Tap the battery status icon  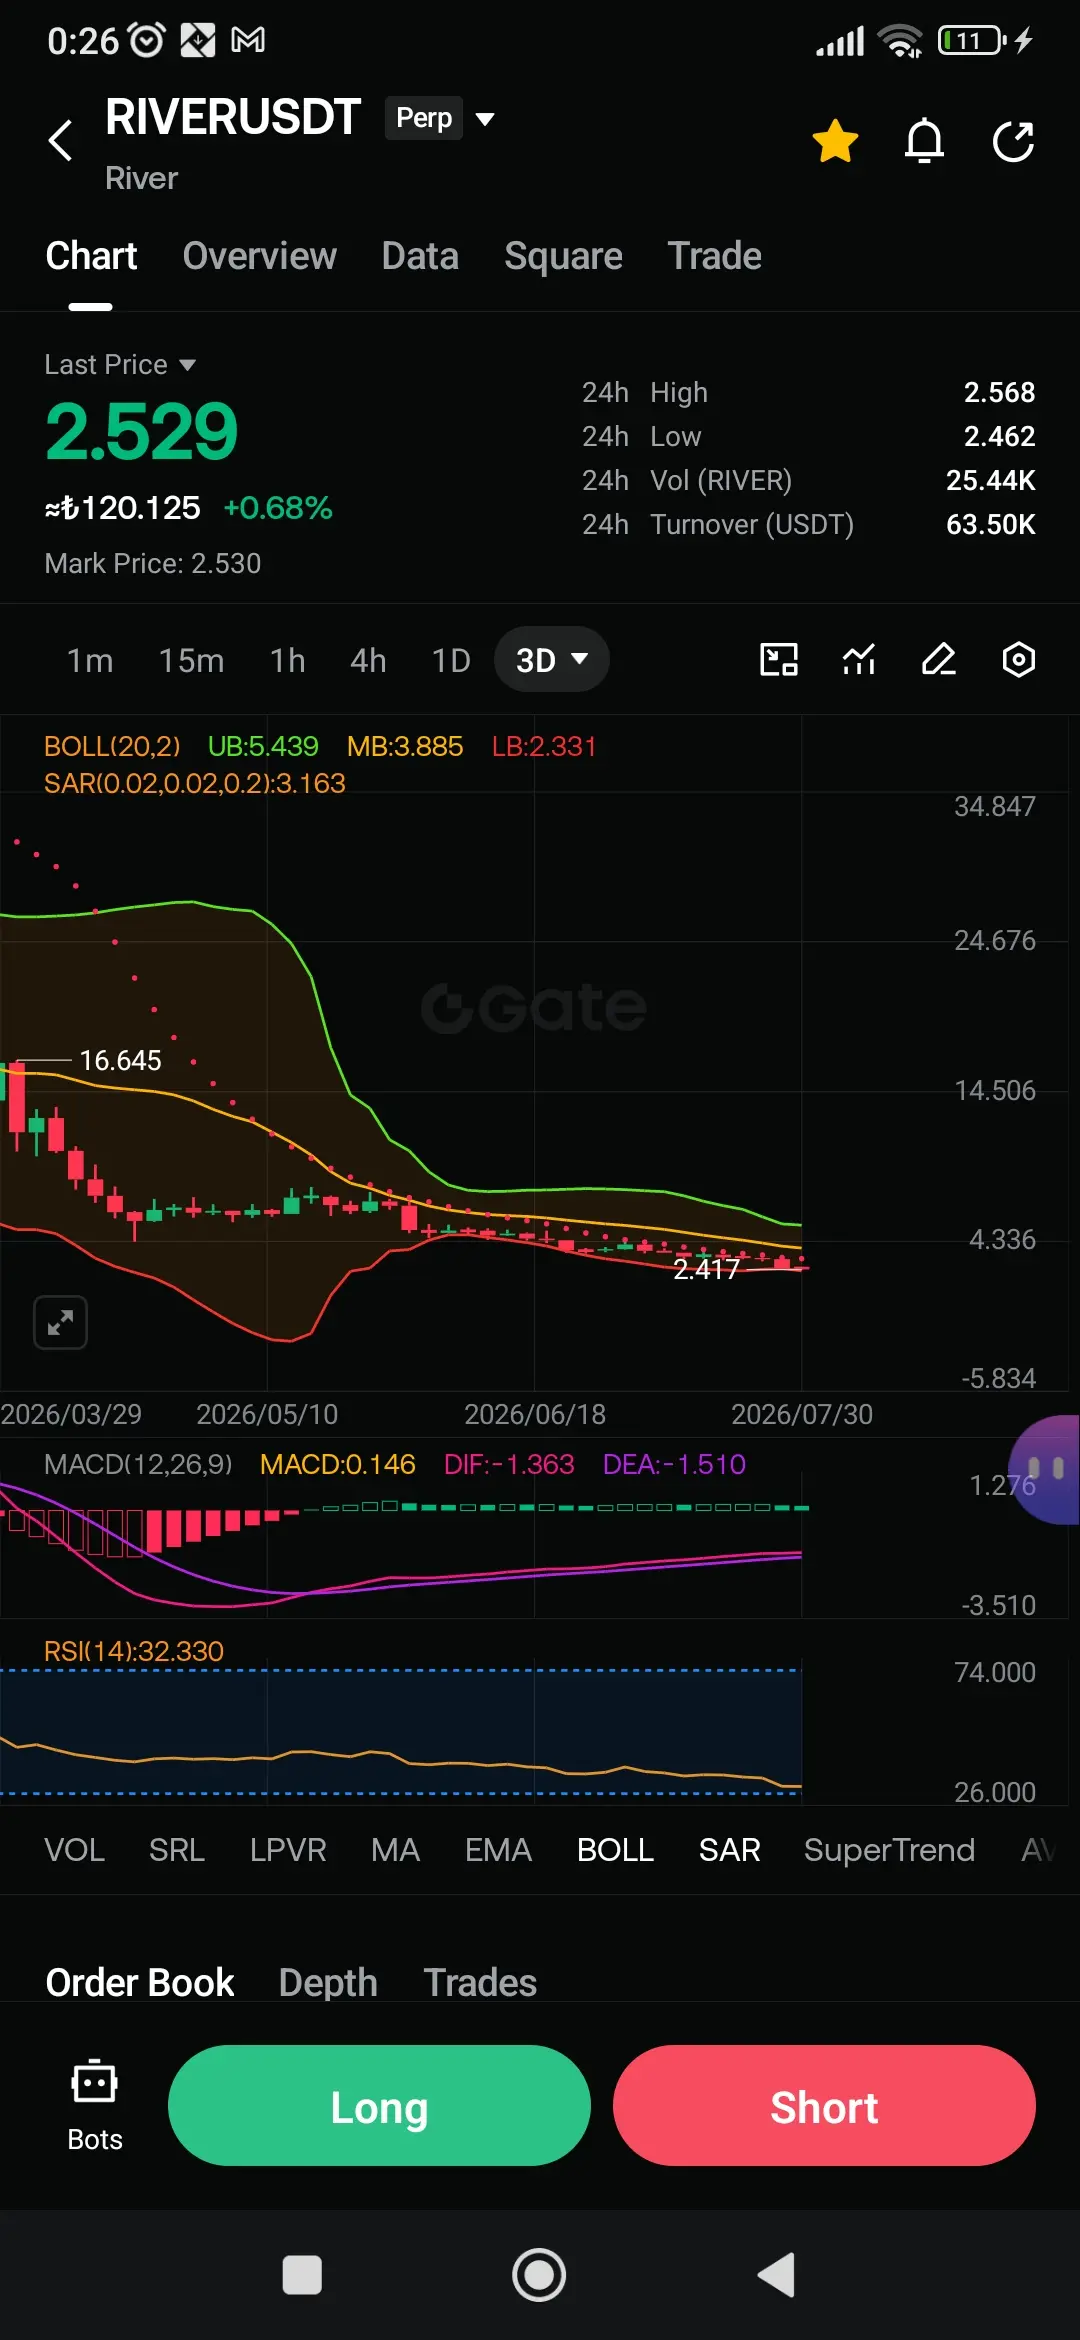pyautogui.click(x=972, y=40)
